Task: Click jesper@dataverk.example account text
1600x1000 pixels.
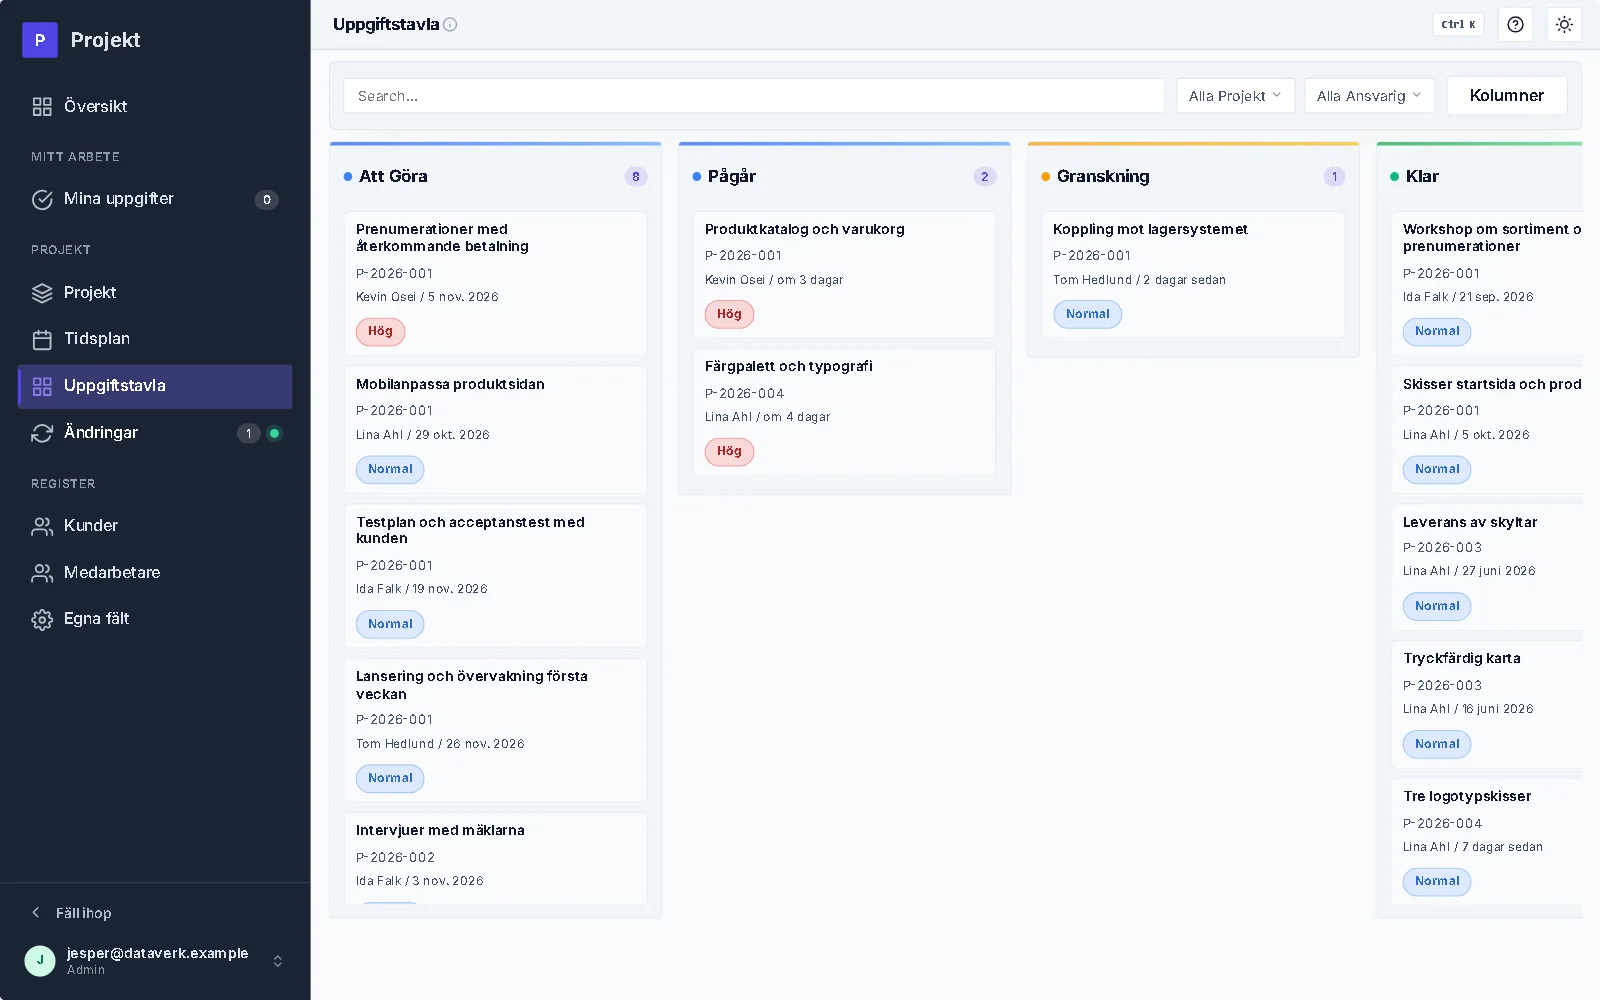Action: [x=157, y=953]
